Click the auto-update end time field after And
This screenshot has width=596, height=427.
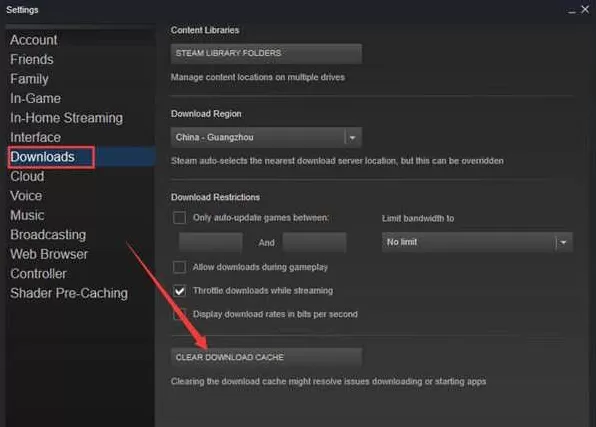pos(314,242)
